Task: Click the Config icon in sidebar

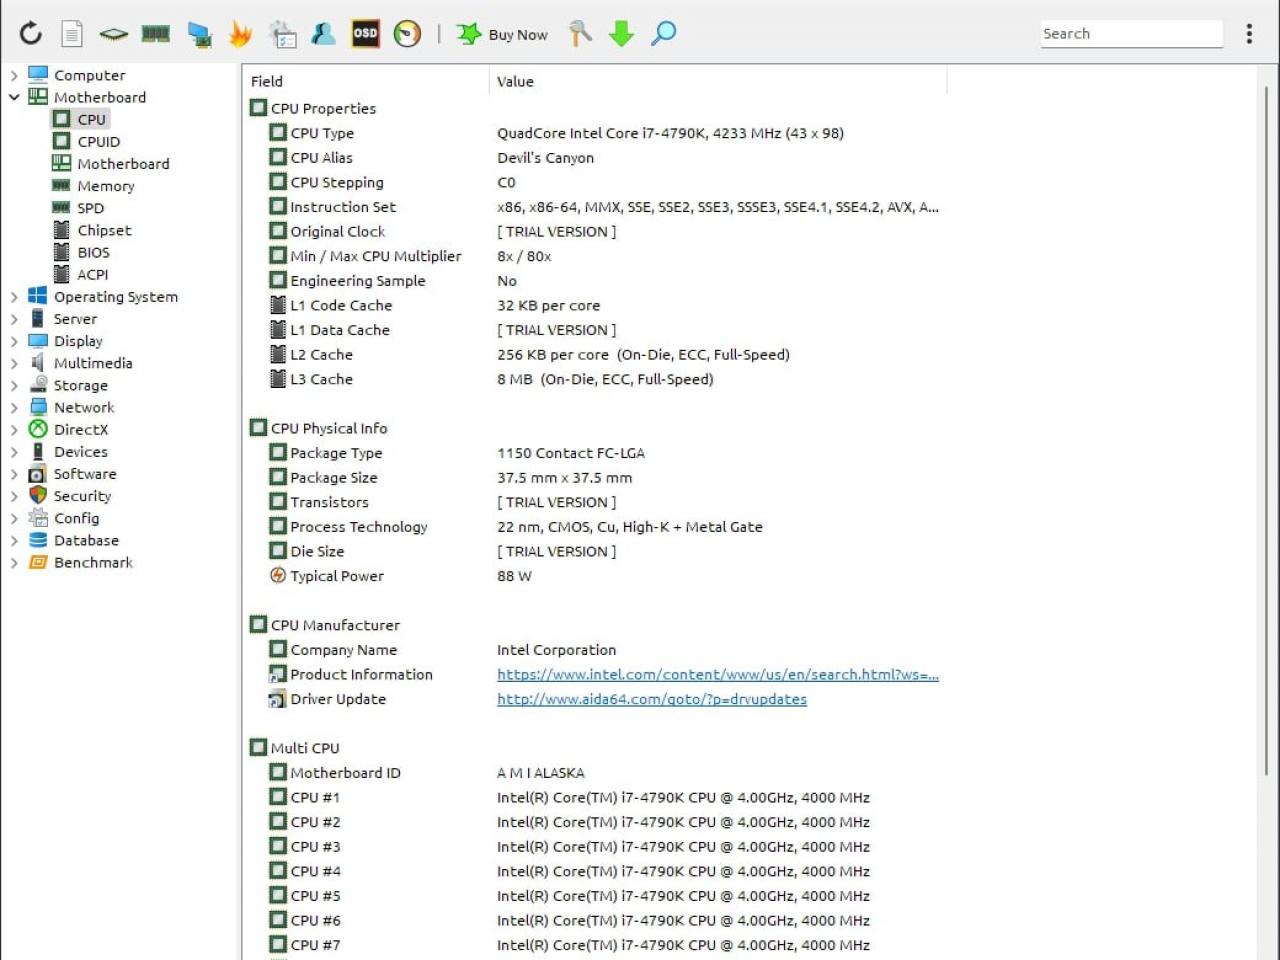Action: coord(38,518)
